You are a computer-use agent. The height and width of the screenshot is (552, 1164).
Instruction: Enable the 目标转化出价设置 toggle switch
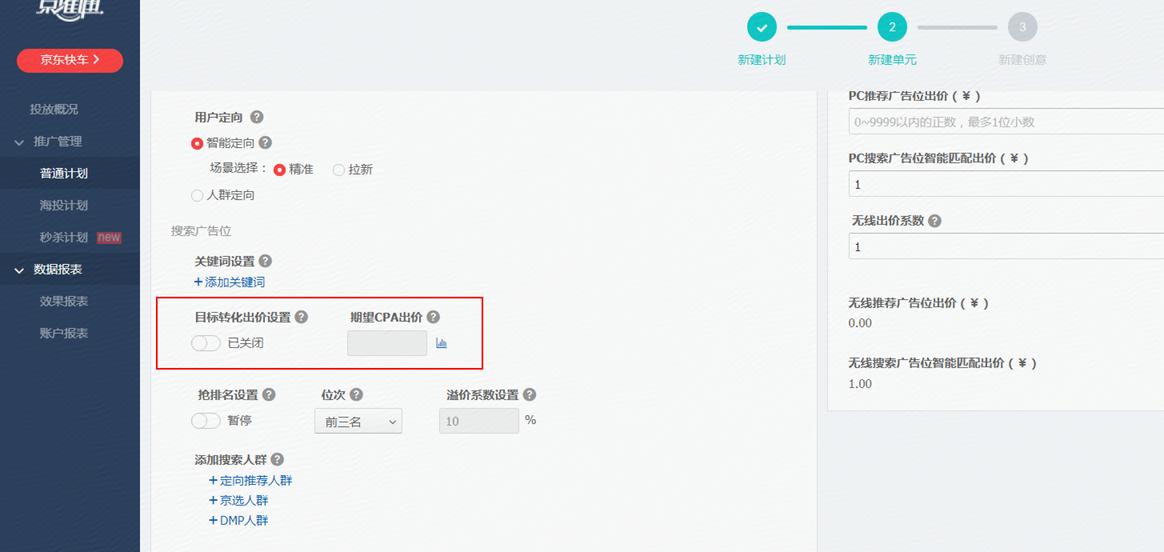(x=206, y=343)
